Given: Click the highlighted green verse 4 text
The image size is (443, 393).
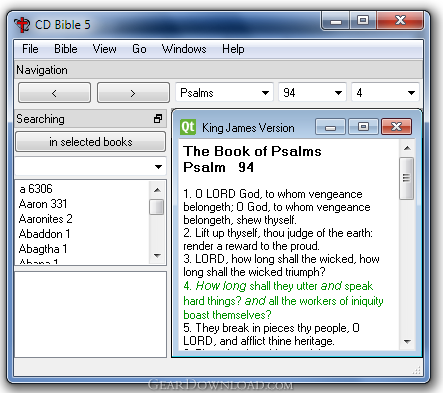Looking at the screenshot, I should click(283, 300).
